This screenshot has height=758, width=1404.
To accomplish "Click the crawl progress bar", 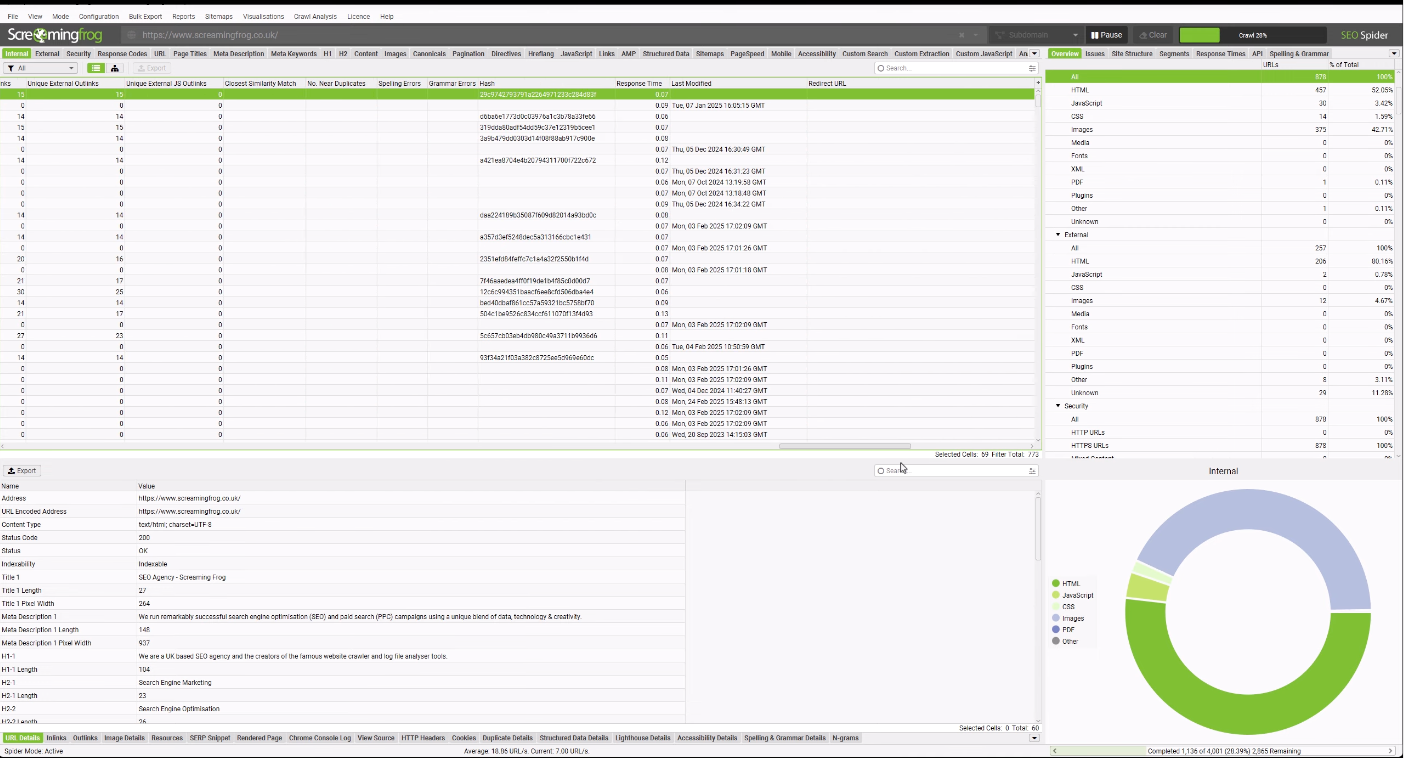I will pyautogui.click(x=1253, y=35).
